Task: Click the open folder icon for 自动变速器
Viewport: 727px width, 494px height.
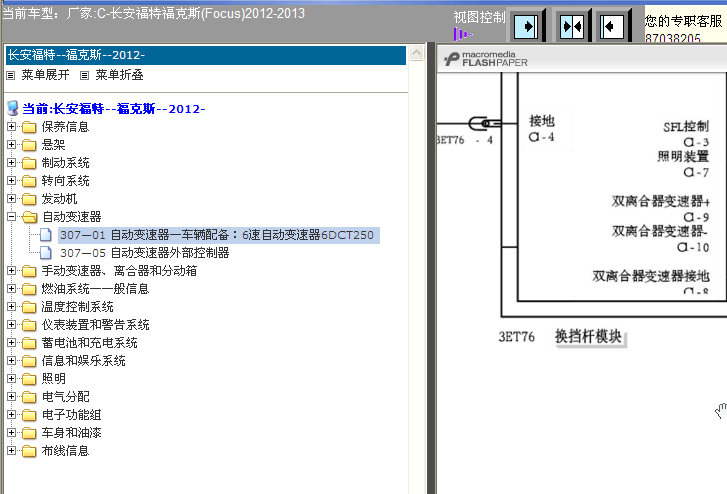Action: 30,217
